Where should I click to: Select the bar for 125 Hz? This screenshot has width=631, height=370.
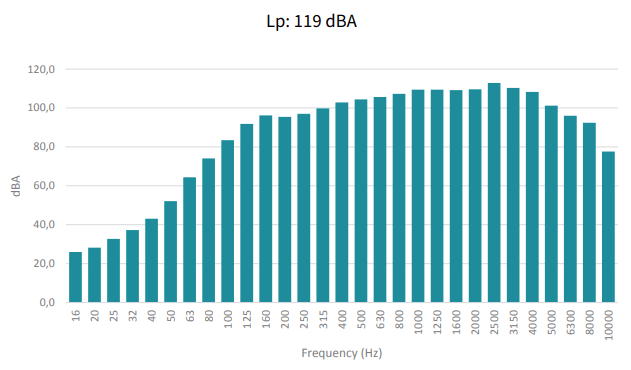(247, 213)
